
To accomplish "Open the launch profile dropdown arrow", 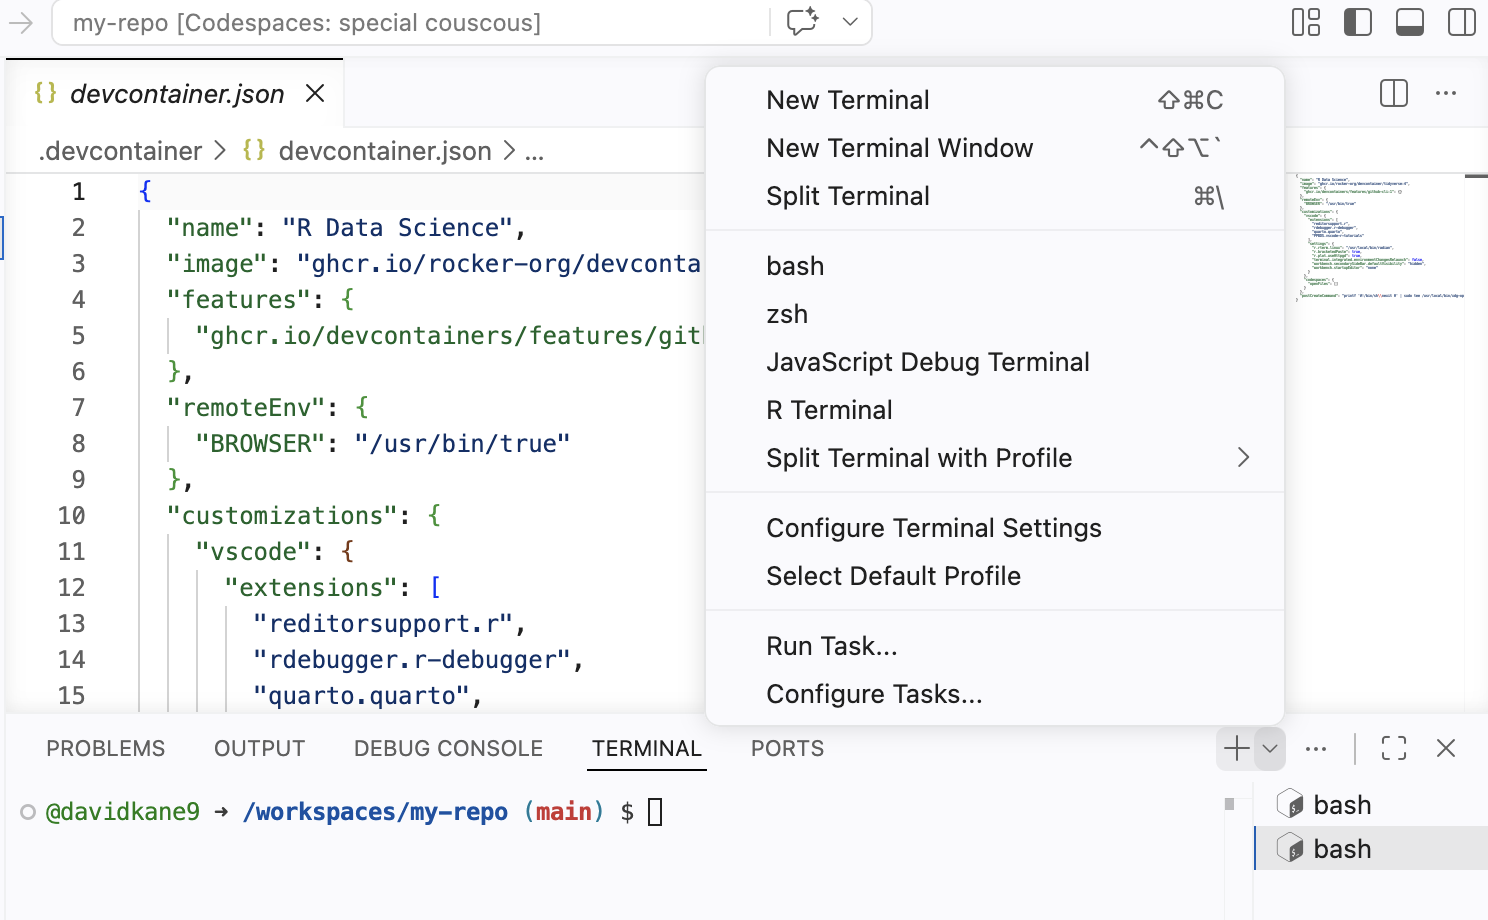I will click(1270, 748).
